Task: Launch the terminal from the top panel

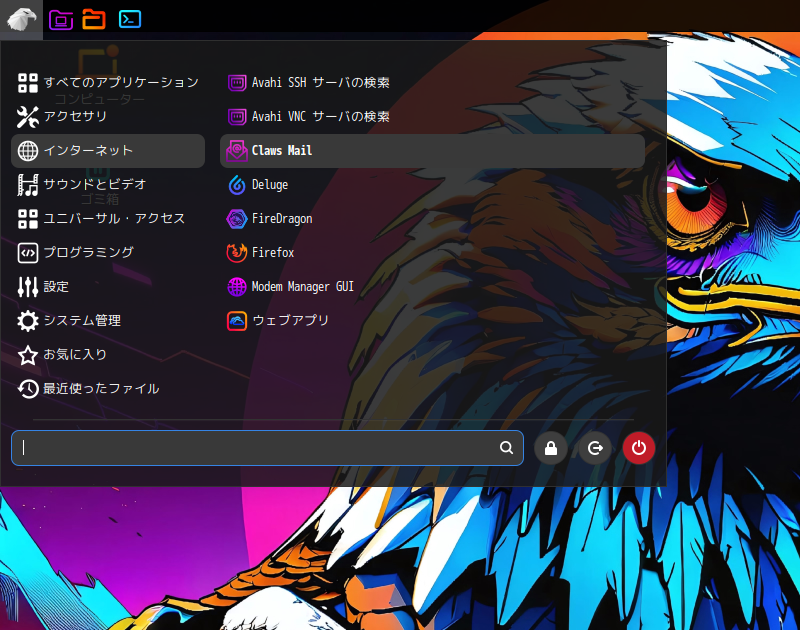Action: click(x=130, y=19)
